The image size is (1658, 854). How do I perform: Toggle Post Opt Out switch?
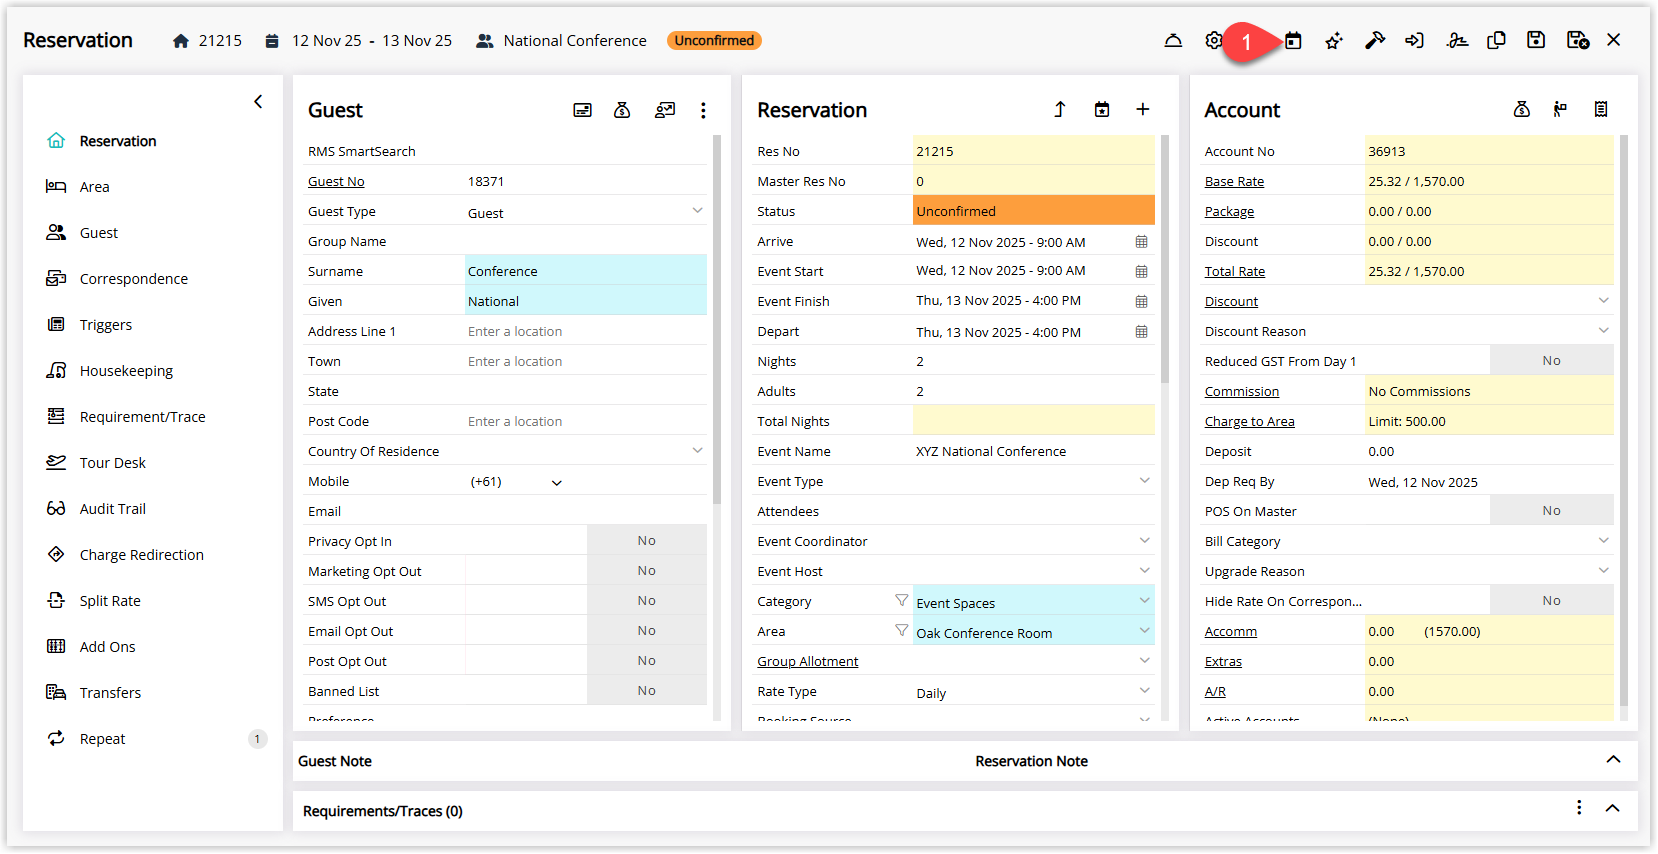click(647, 661)
